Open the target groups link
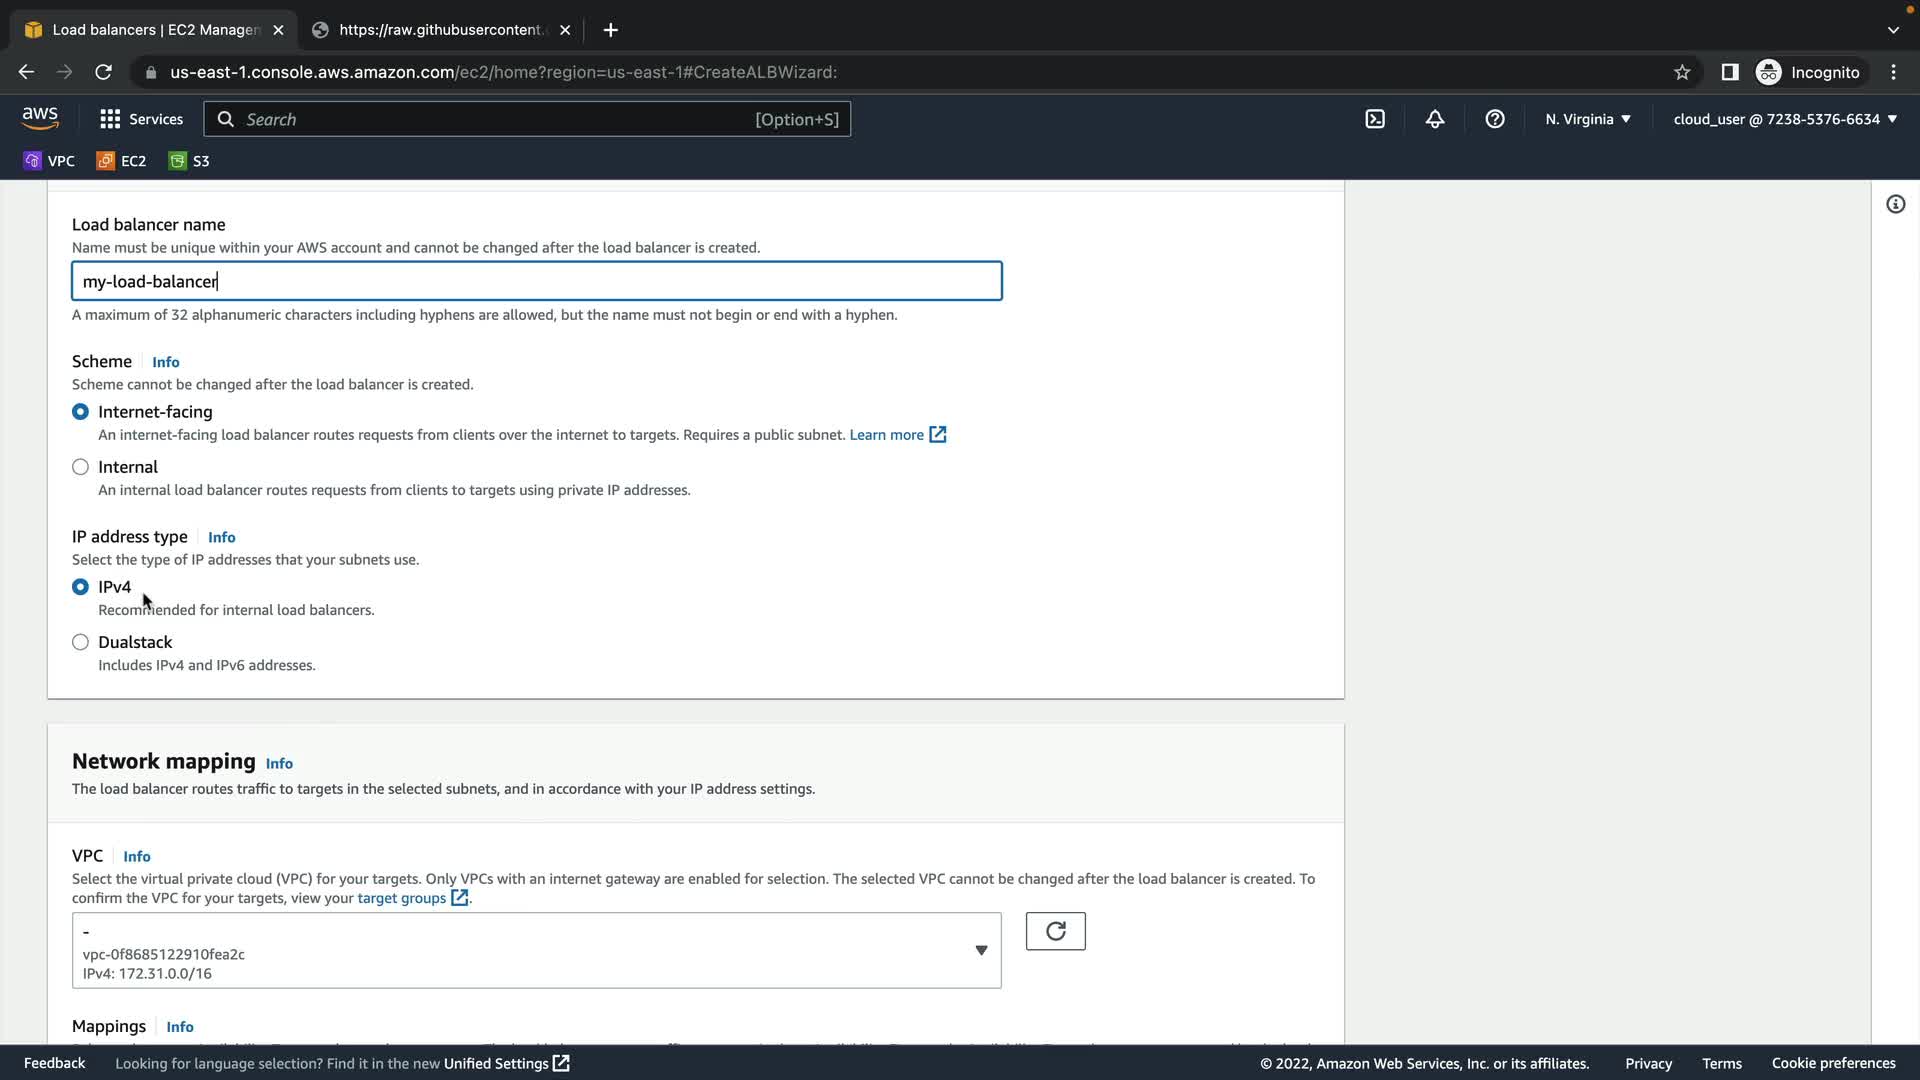The image size is (1920, 1080). tap(402, 898)
